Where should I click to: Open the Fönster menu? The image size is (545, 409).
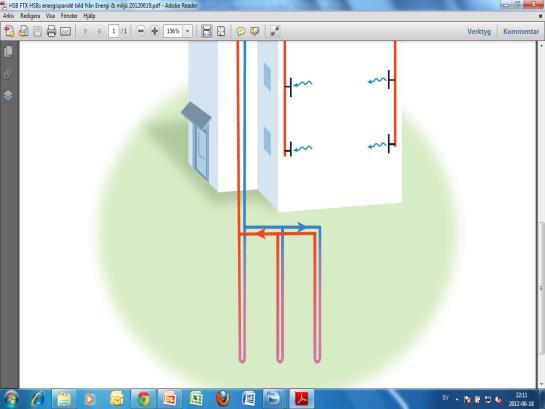point(69,16)
